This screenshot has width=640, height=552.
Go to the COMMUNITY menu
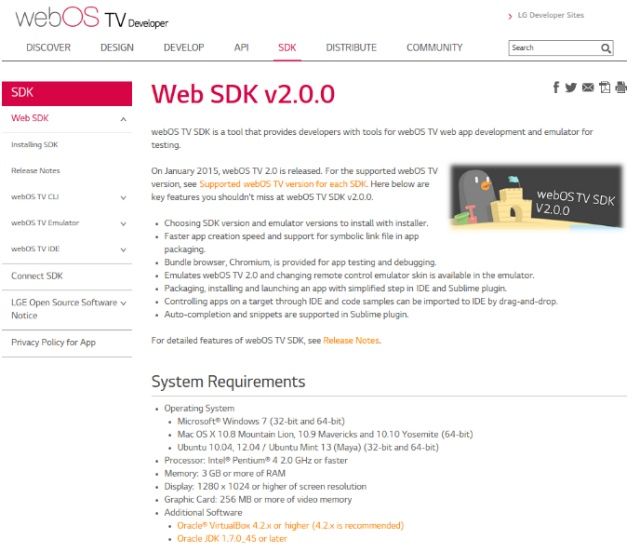click(434, 47)
